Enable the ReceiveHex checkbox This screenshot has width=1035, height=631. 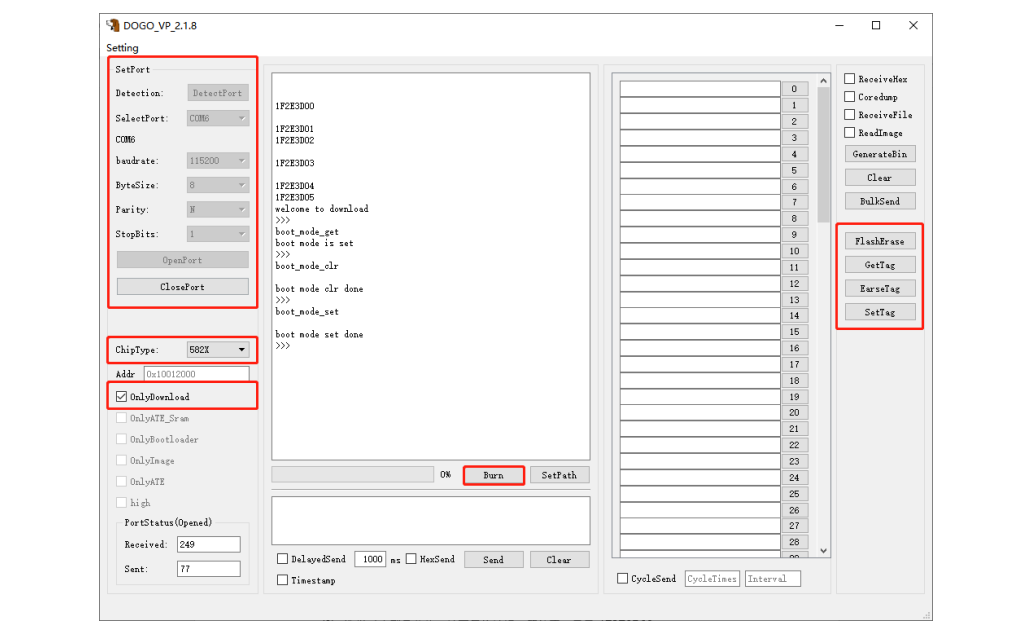(850, 79)
